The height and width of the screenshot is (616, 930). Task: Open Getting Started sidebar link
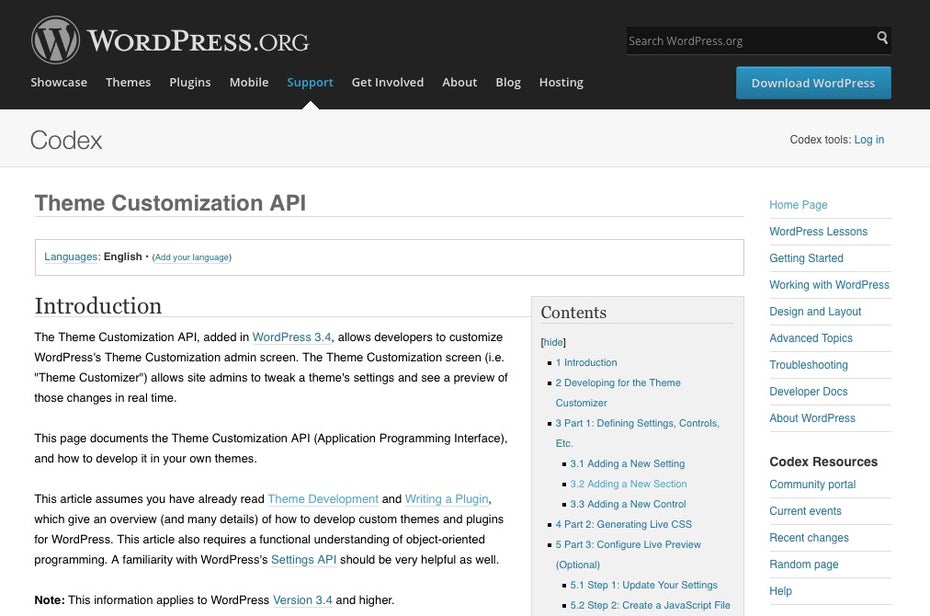[x=806, y=258]
